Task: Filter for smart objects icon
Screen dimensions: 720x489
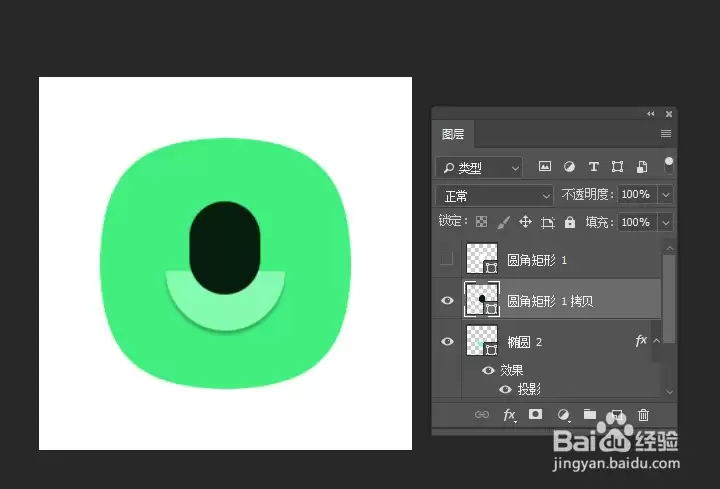Action: click(x=642, y=167)
